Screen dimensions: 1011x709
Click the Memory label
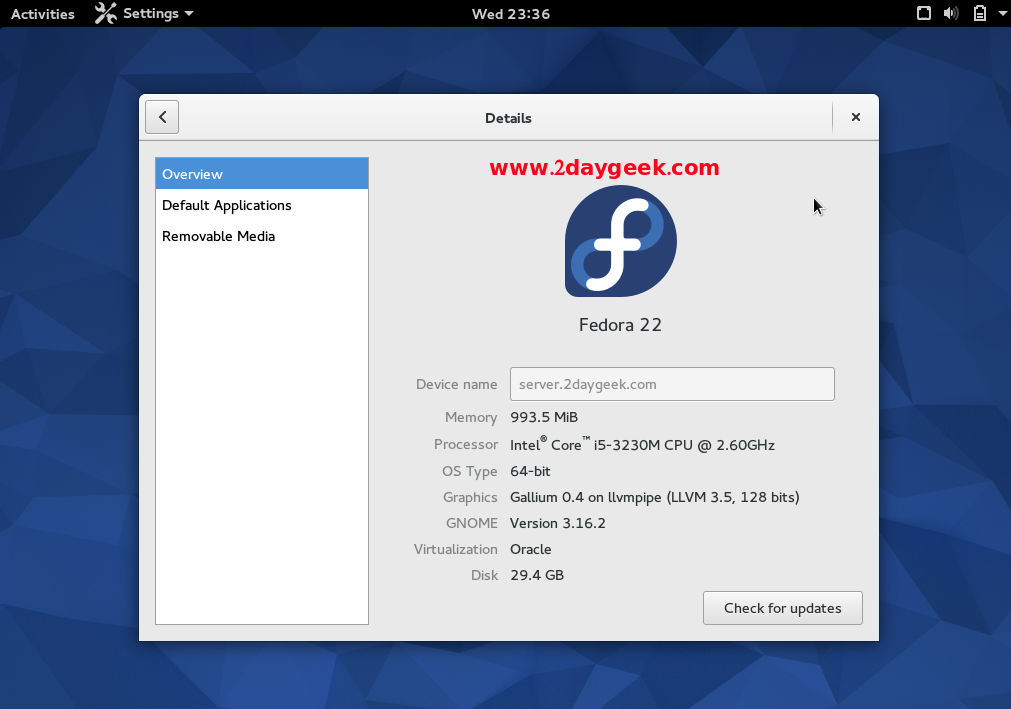[x=471, y=417]
